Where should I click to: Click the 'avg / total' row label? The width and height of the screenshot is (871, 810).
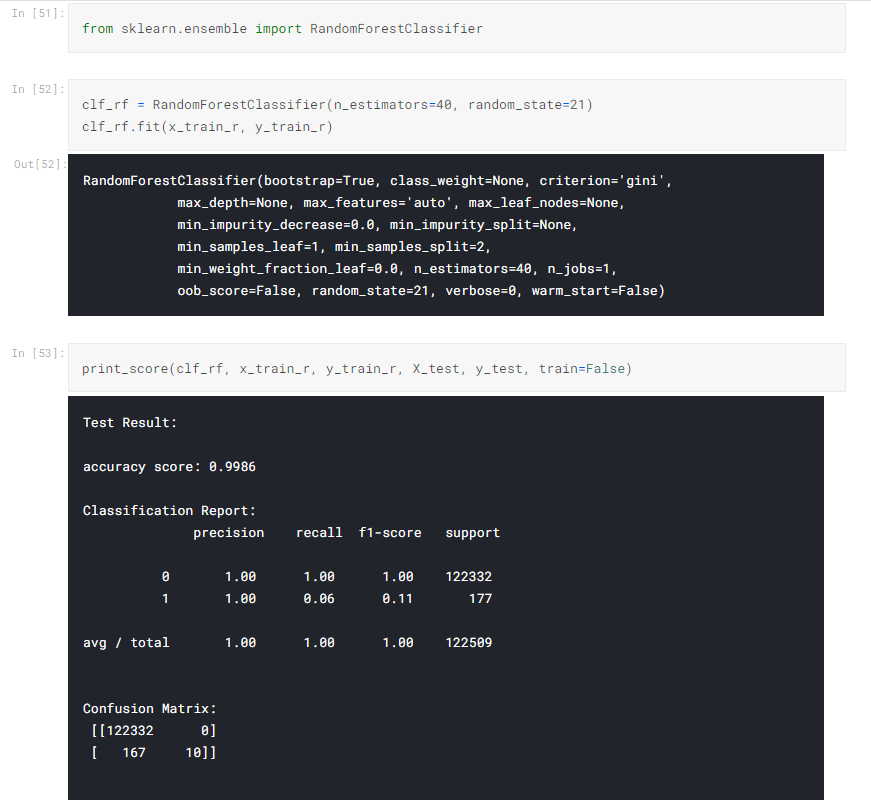(126, 643)
